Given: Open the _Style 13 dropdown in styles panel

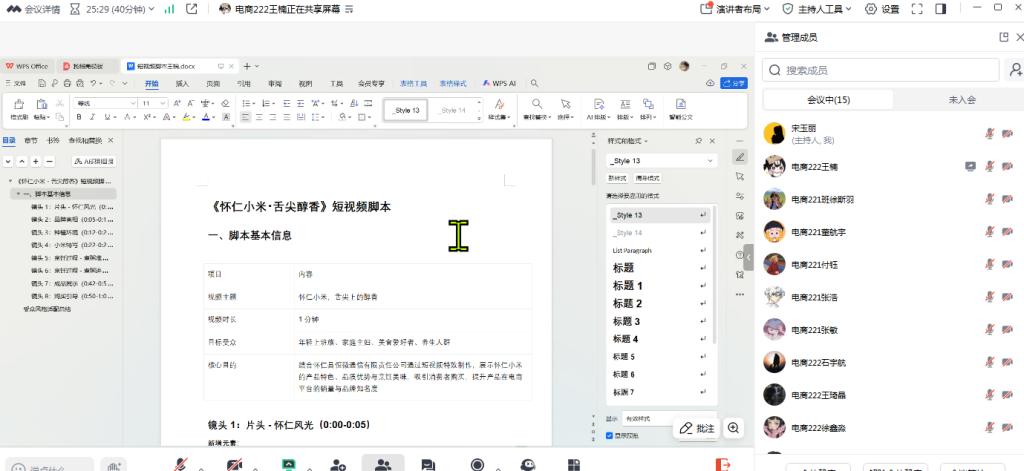Looking at the screenshot, I should pyautogui.click(x=711, y=160).
